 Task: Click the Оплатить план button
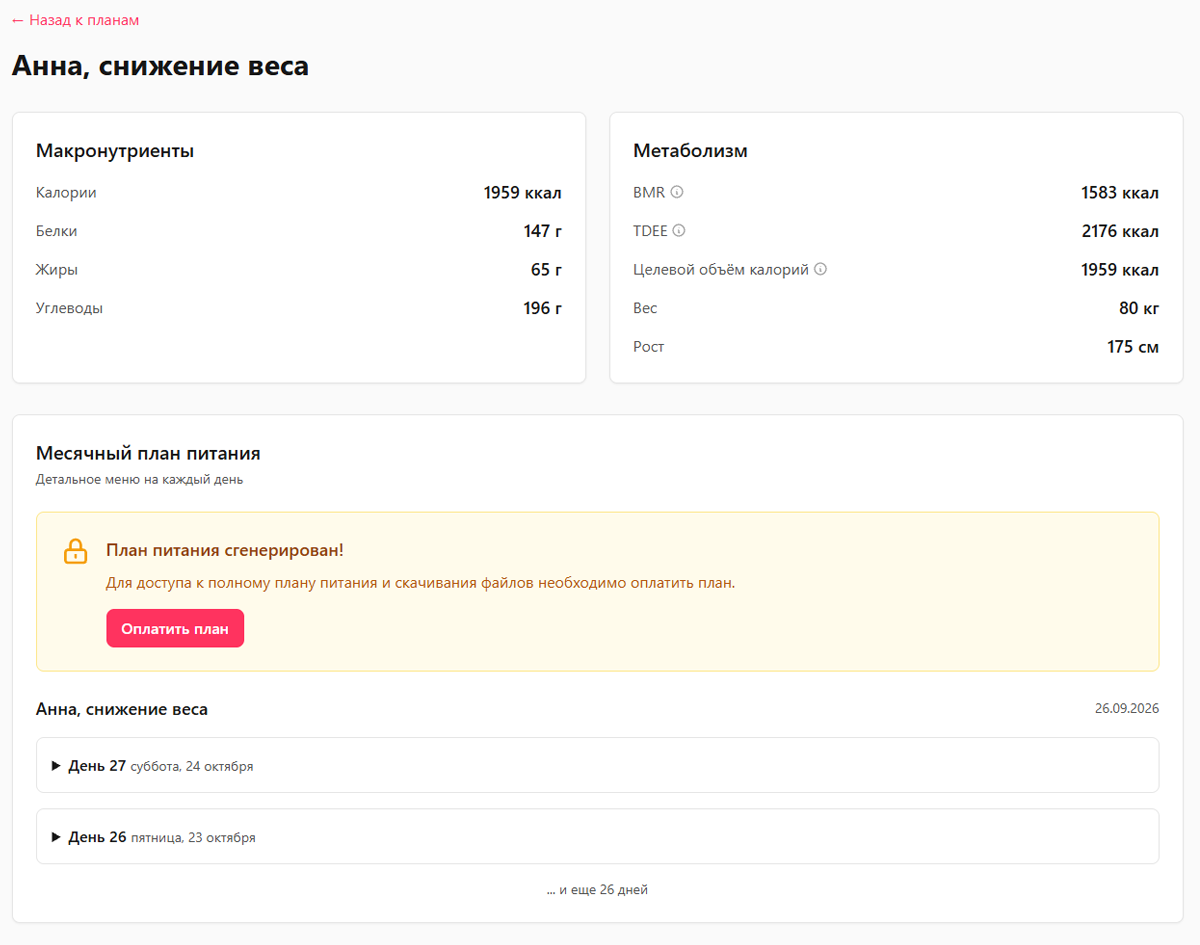[x=175, y=629]
